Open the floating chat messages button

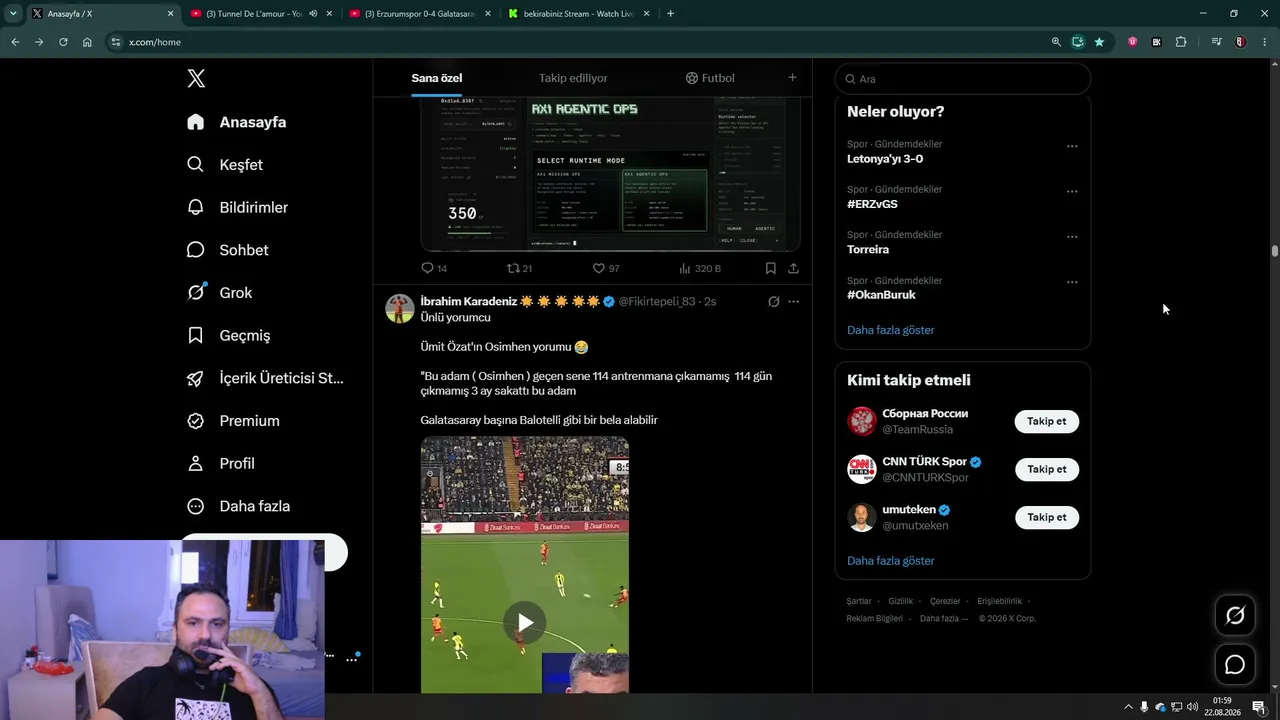tap(1235, 664)
